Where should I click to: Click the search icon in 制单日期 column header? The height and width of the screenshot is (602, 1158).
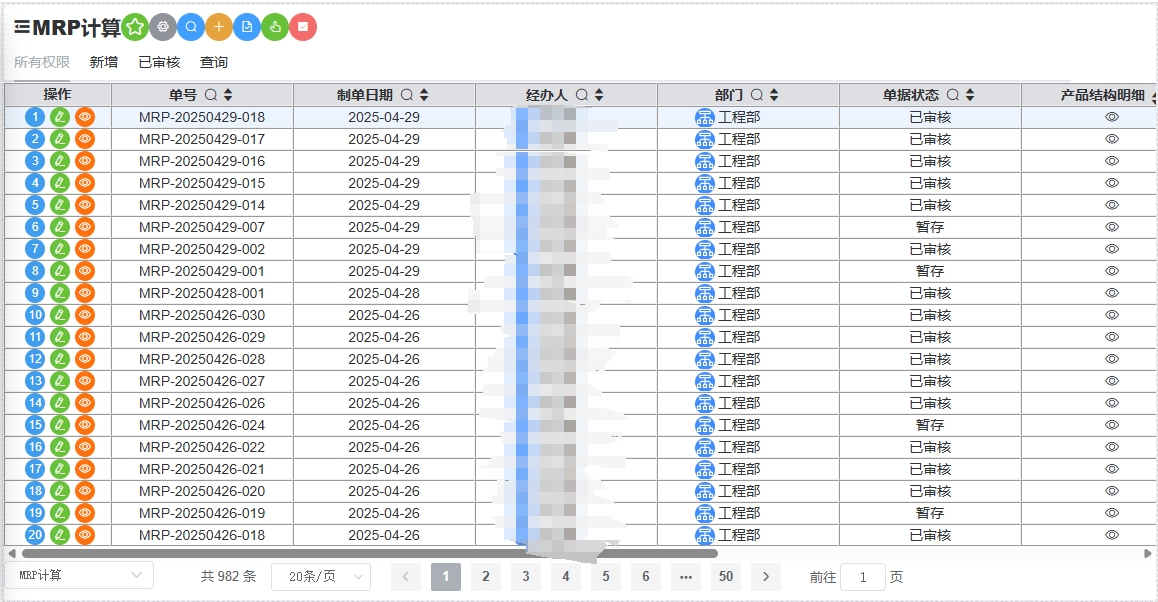click(x=407, y=95)
